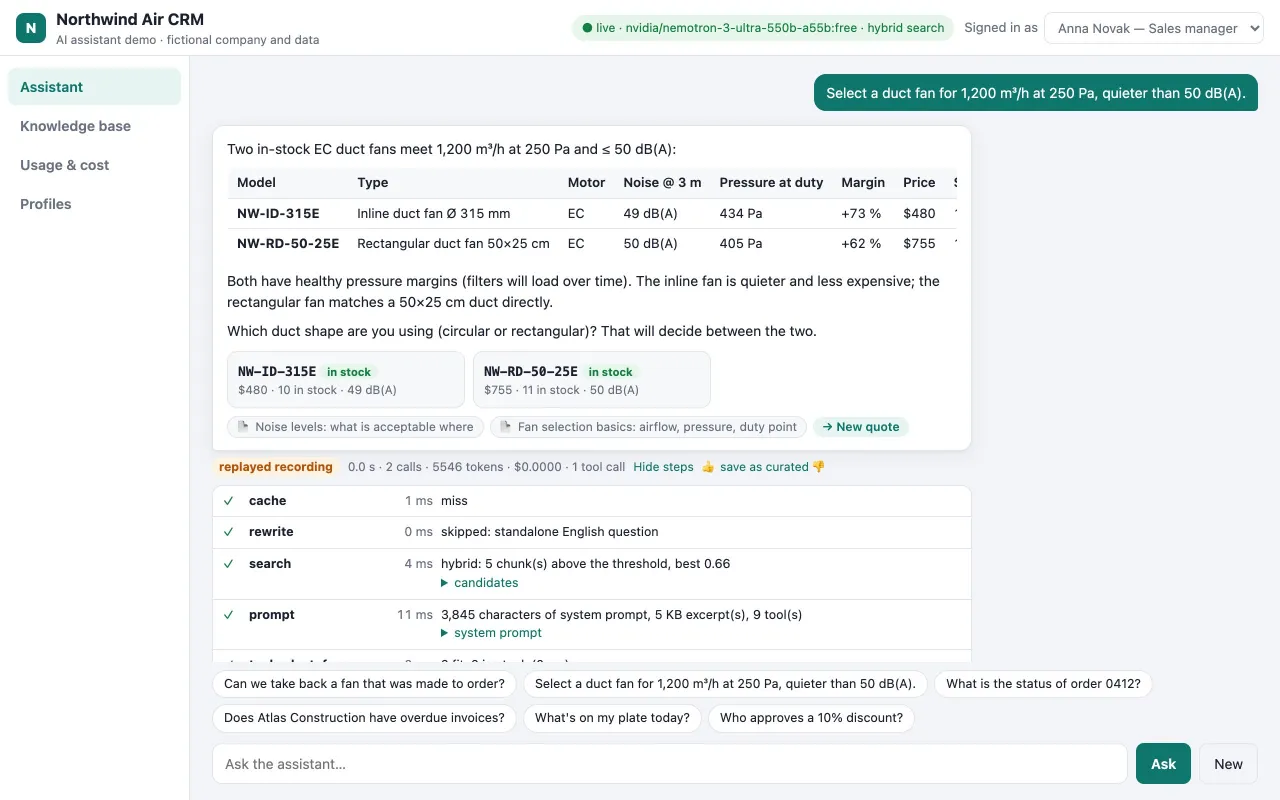
Task: Pick the duct fan selection suggestion chip
Action: pyautogui.click(x=725, y=684)
